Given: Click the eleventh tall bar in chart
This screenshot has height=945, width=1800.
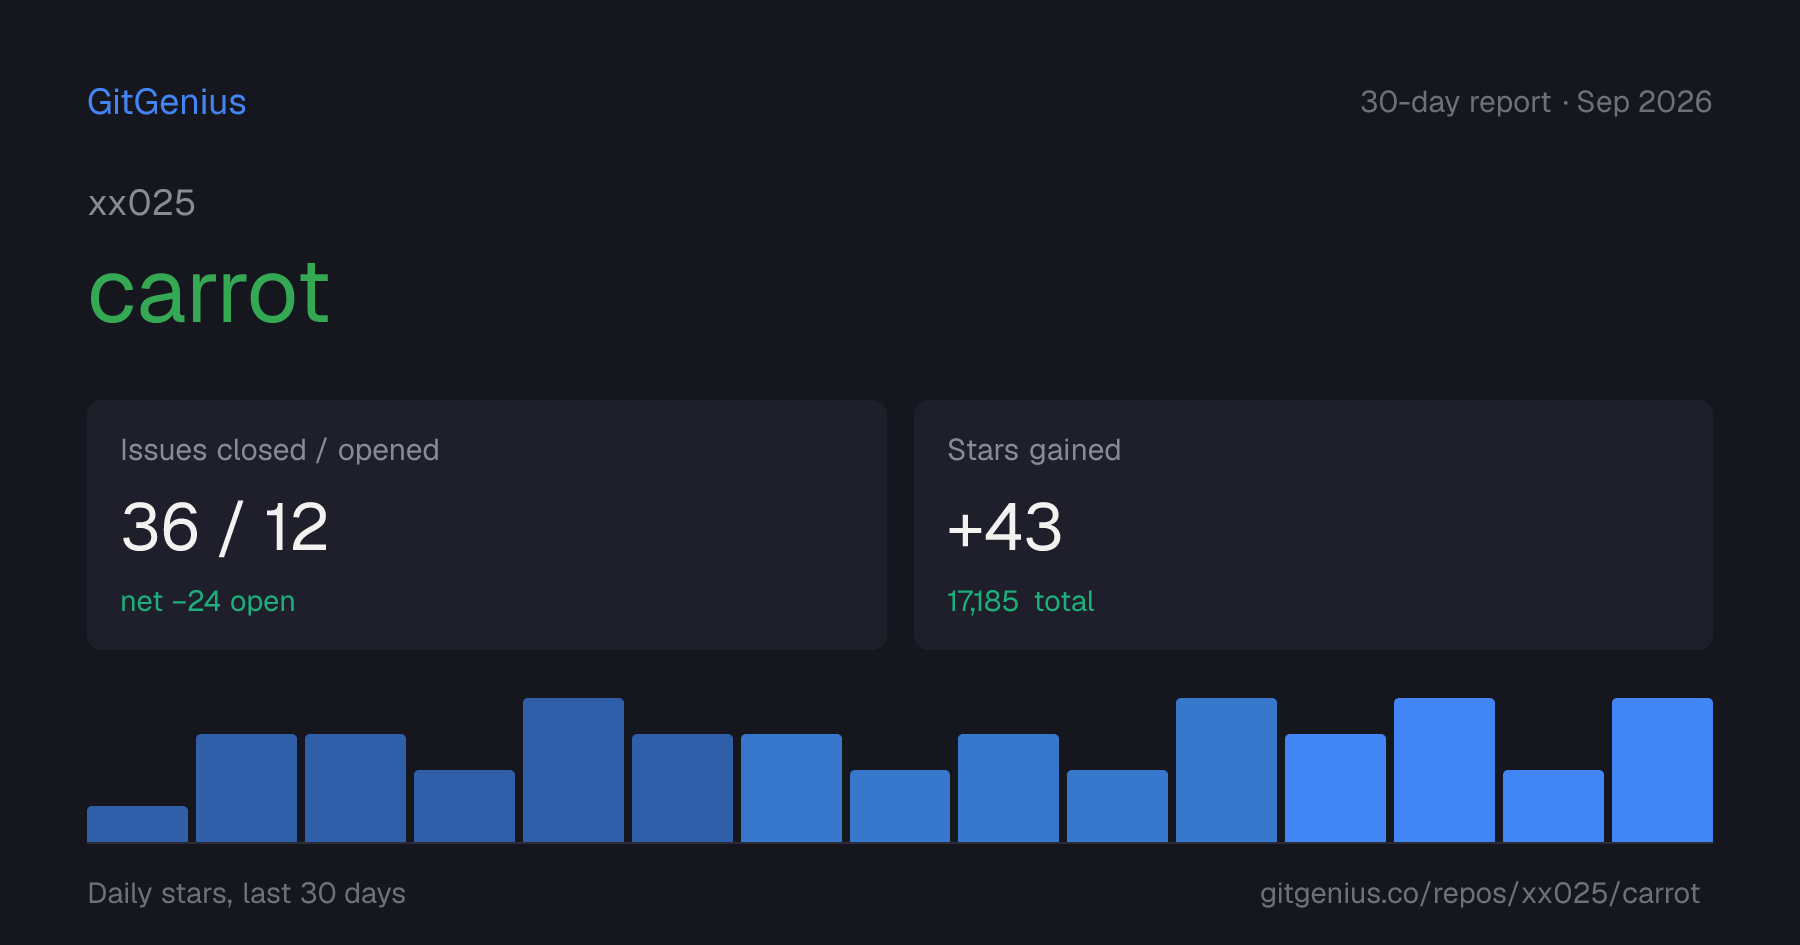Looking at the screenshot, I should (x=1226, y=770).
